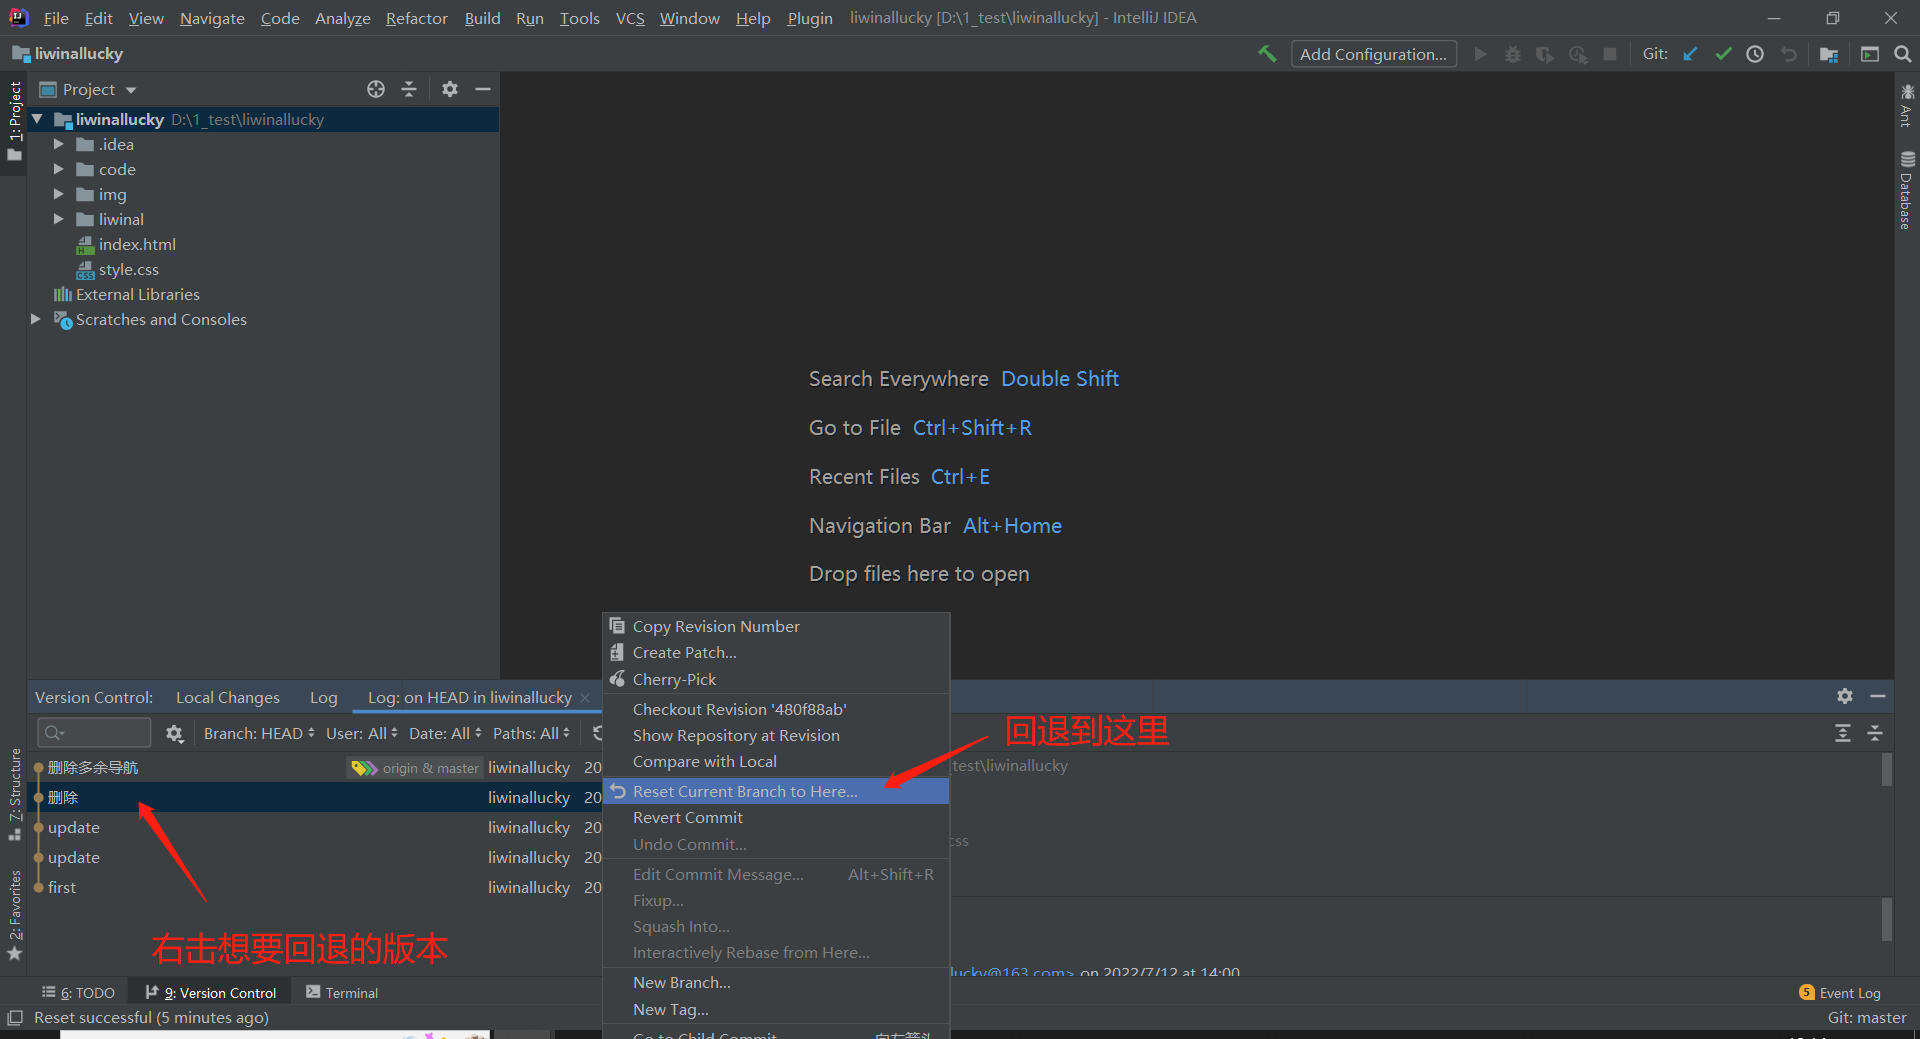Open the Version Control log settings gear
The image size is (1920, 1039).
coord(175,734)
